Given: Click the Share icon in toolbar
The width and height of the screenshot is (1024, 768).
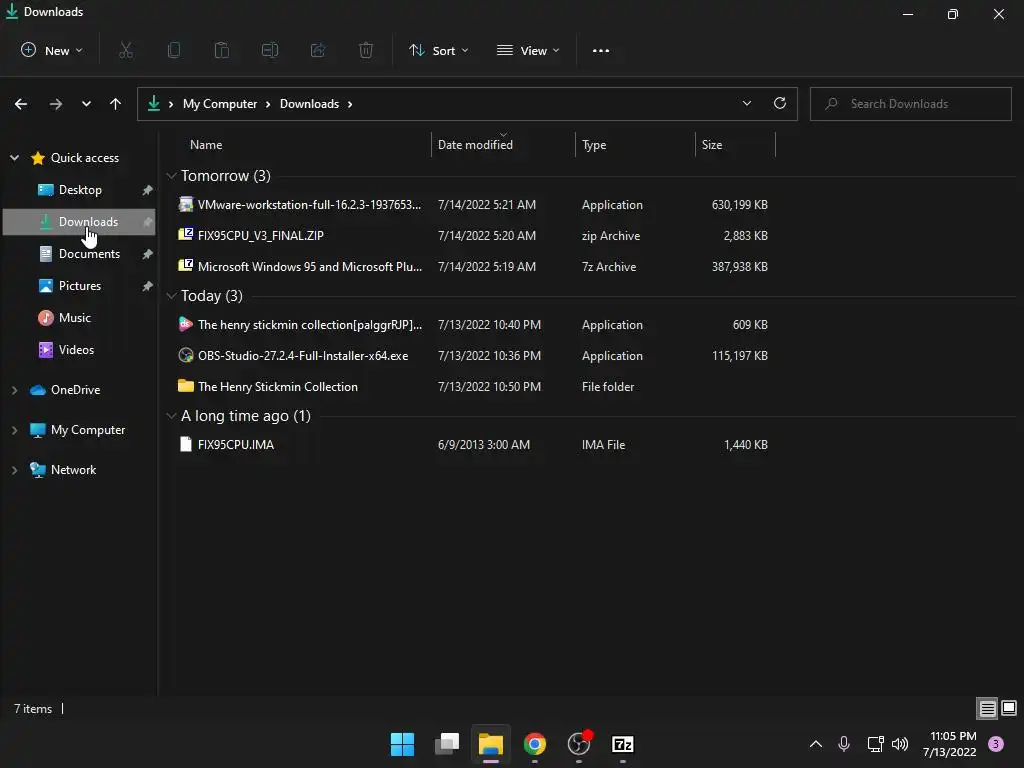Looking at the screenshot, I should point(318,50).
